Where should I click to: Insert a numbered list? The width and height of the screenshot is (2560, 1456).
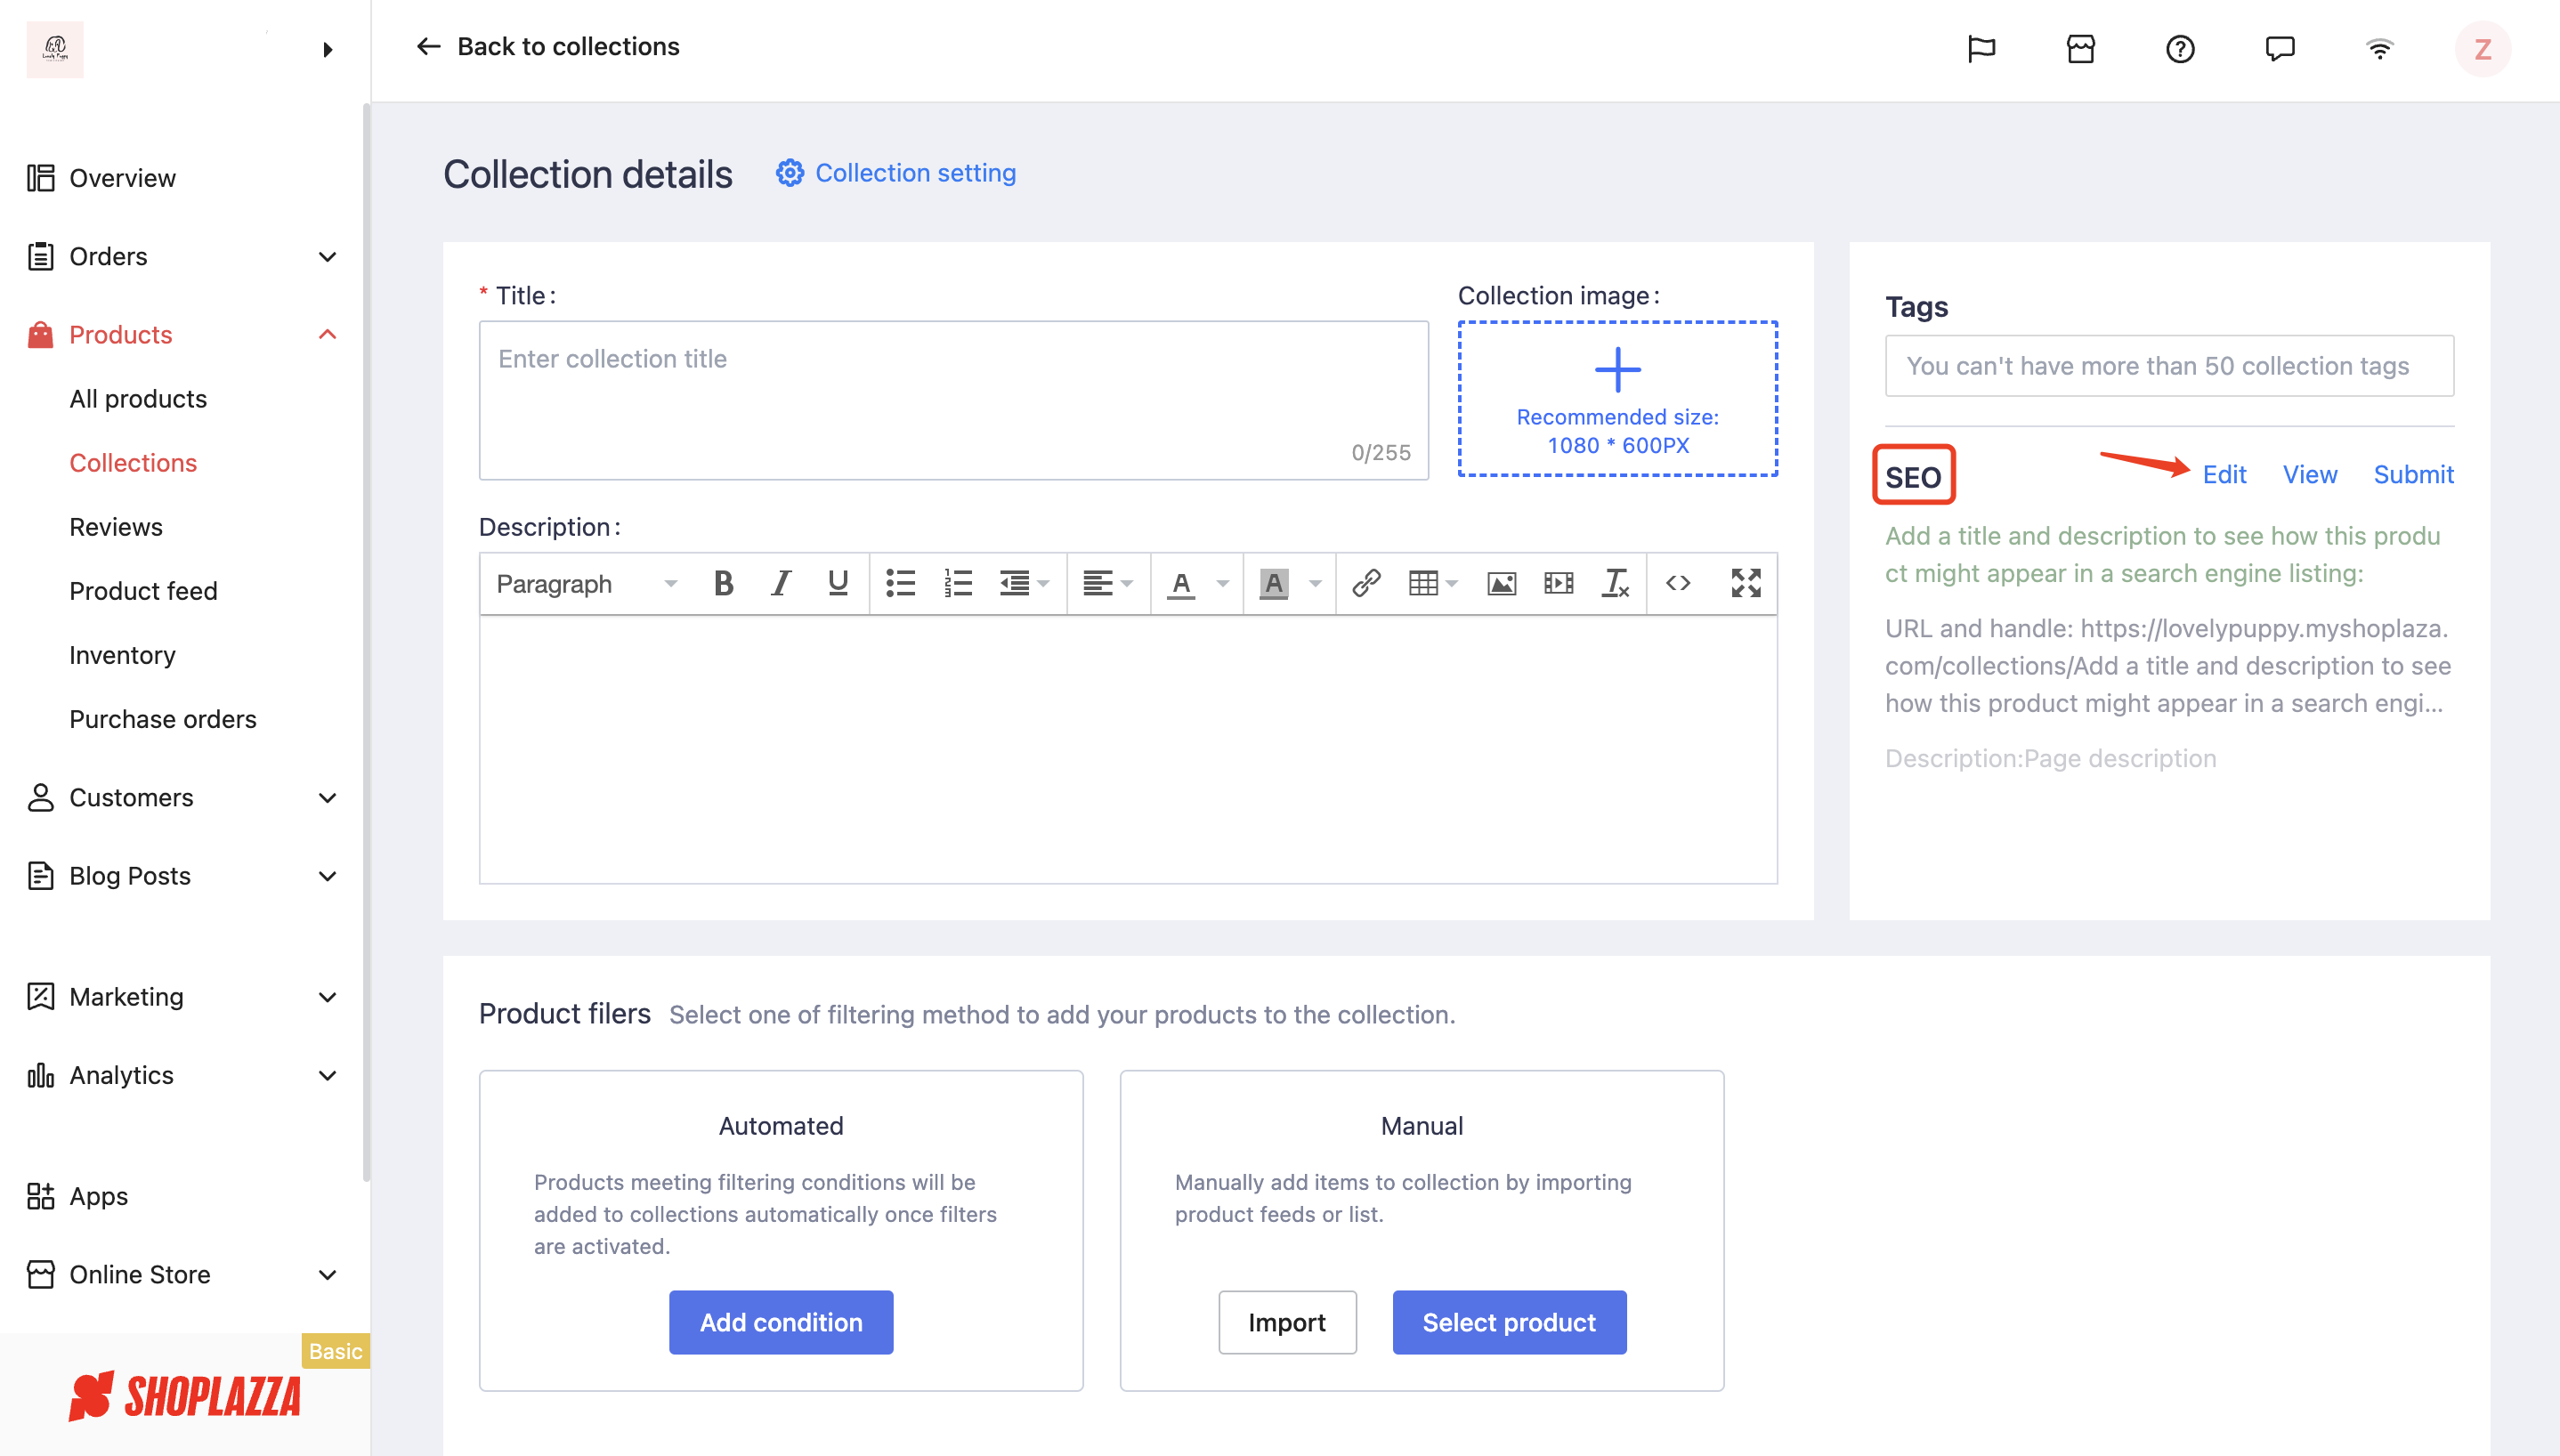coord(958,583)
